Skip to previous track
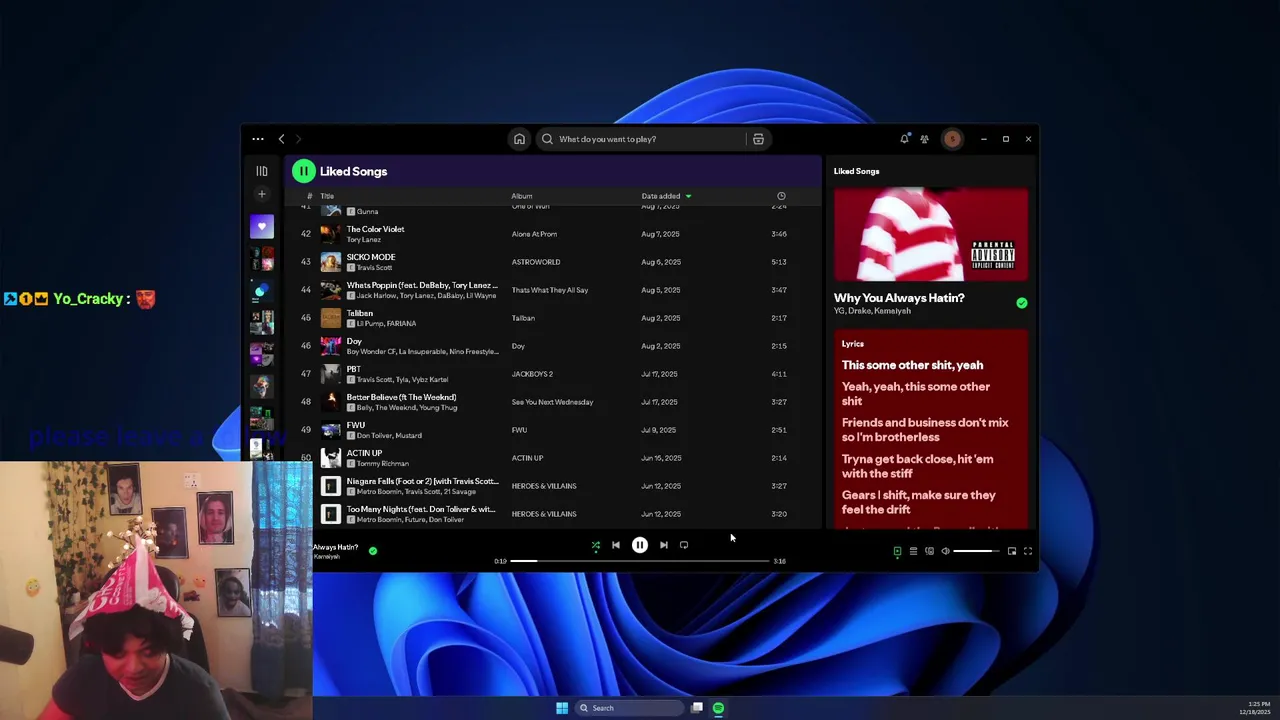1280x720 pixels. point(616,545)
